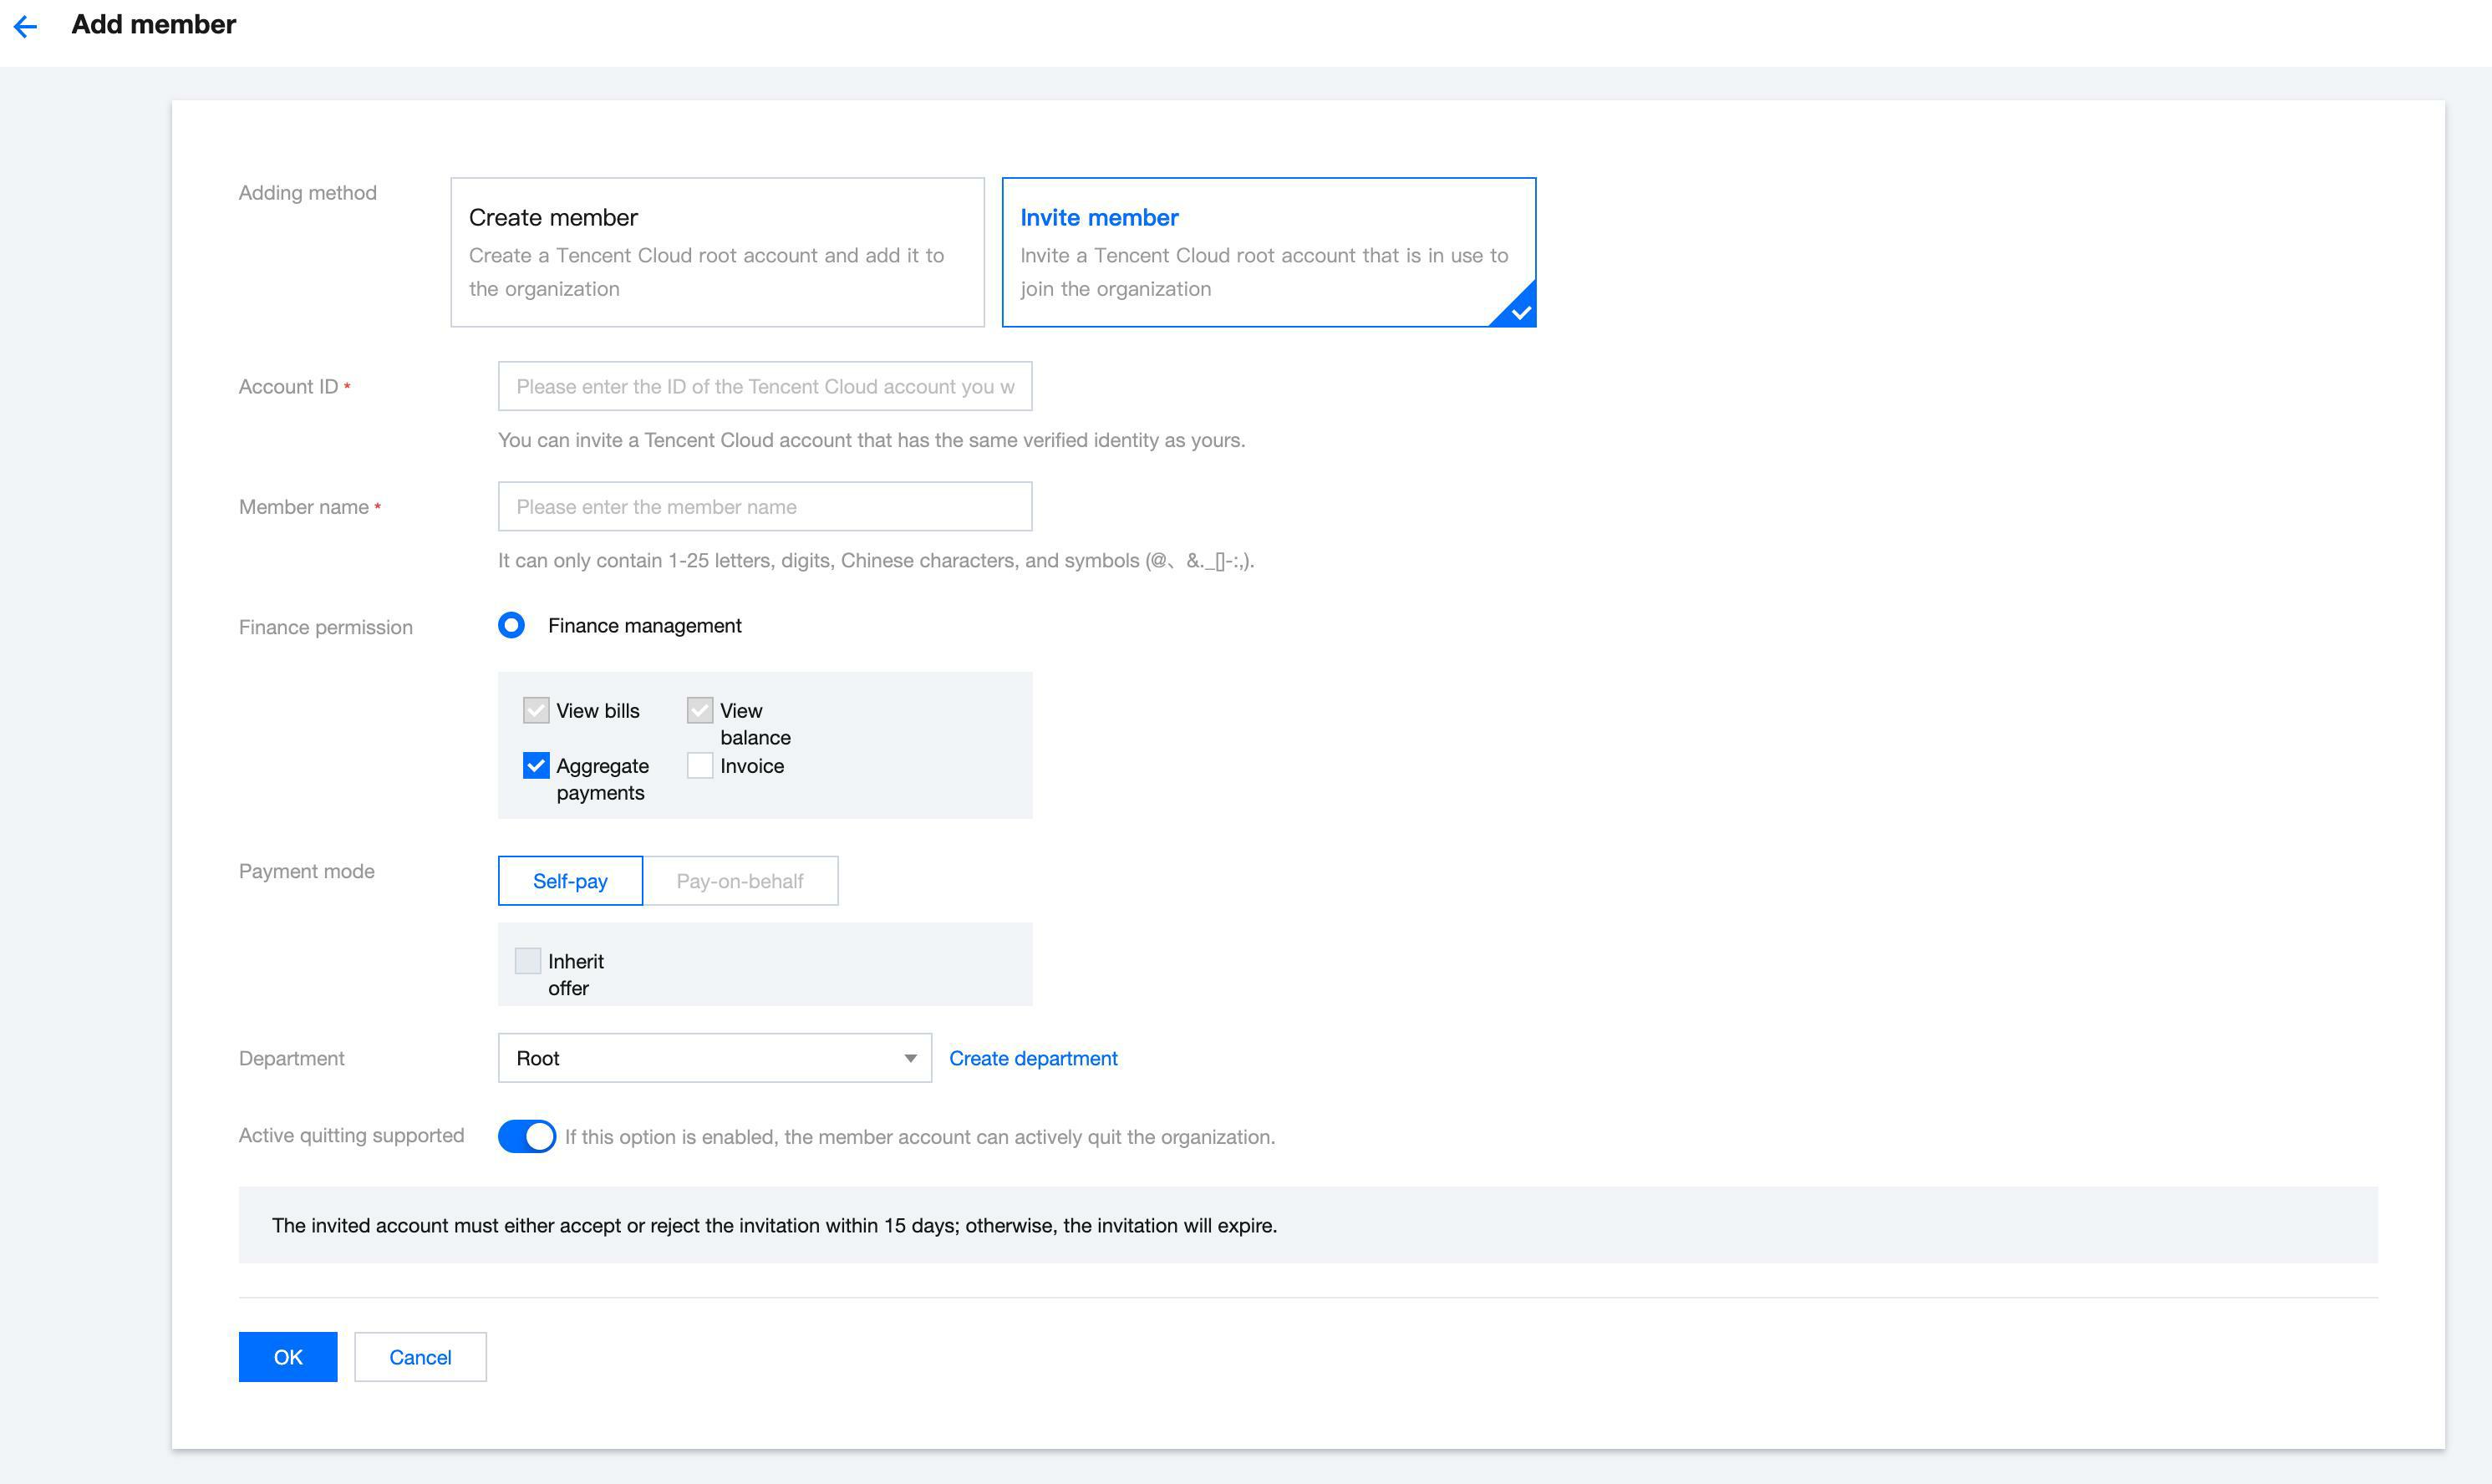Check the Inherit offer checkbox
The height and width of the screenshot is (1484, 2492).
pos(527,960)
